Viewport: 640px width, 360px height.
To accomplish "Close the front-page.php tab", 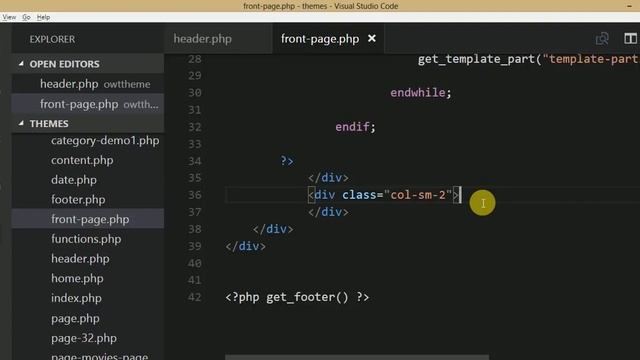I will tap(371, 38).
